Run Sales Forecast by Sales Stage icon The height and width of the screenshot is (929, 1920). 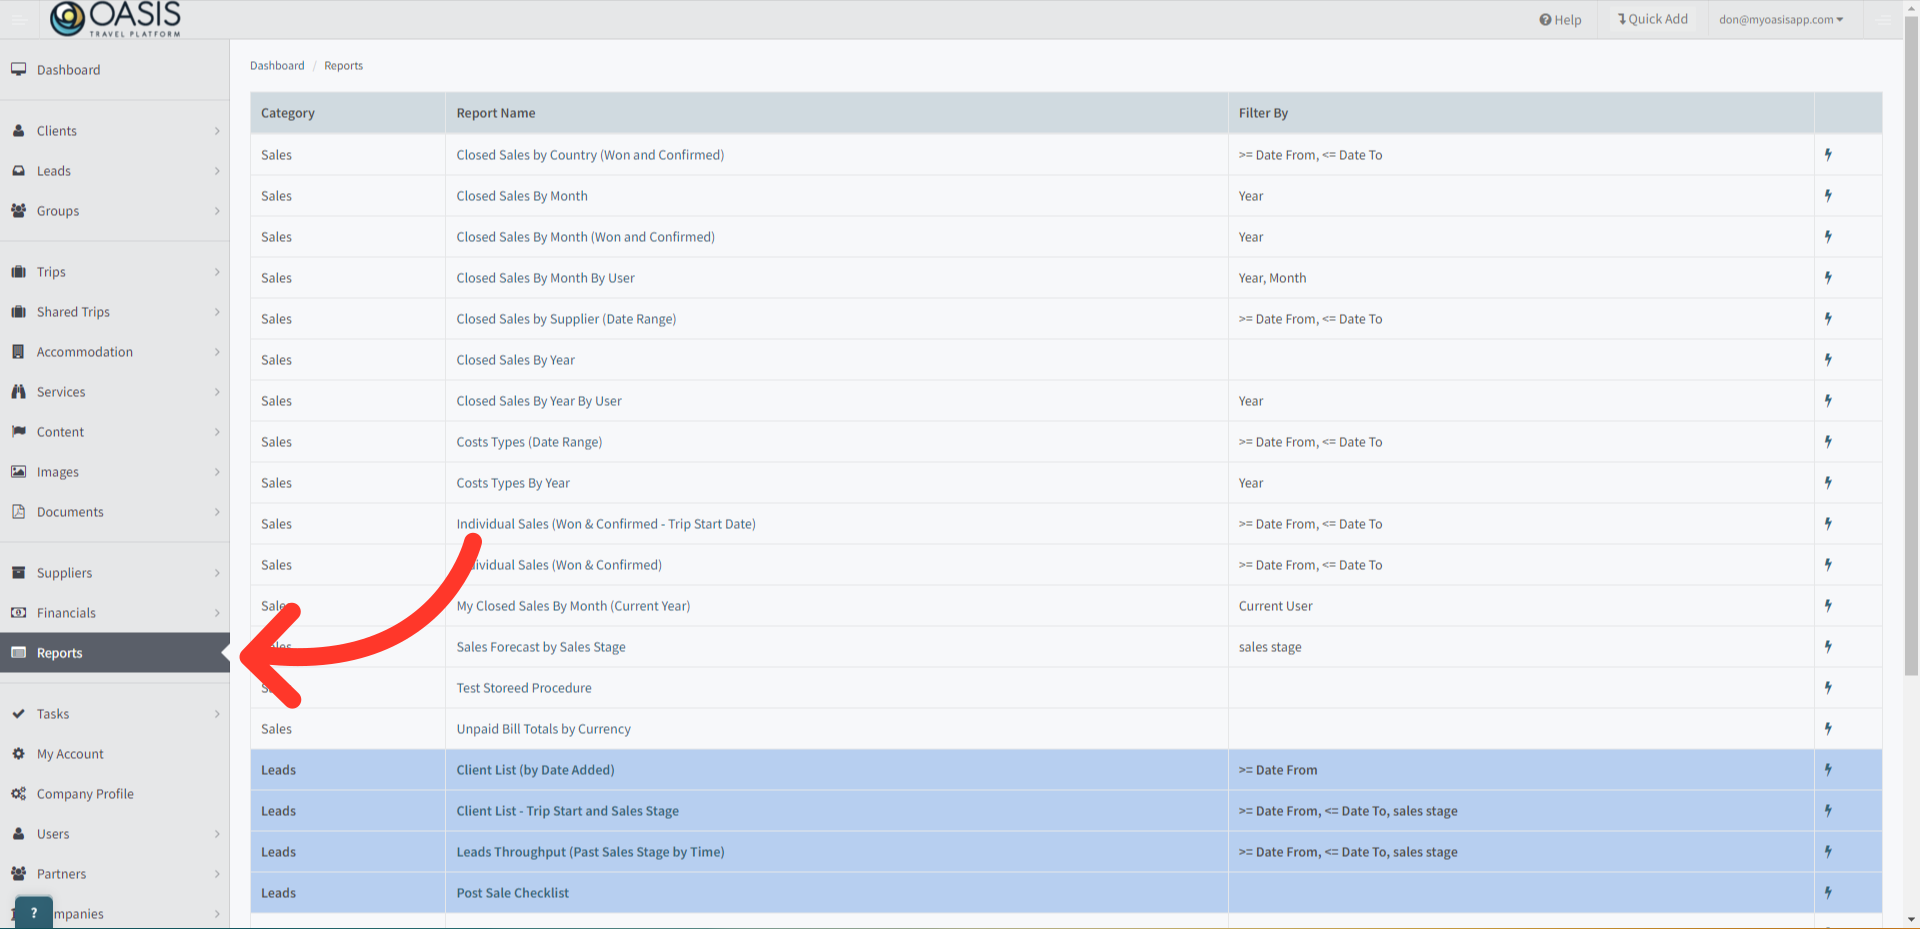(x=1828, y=647)
